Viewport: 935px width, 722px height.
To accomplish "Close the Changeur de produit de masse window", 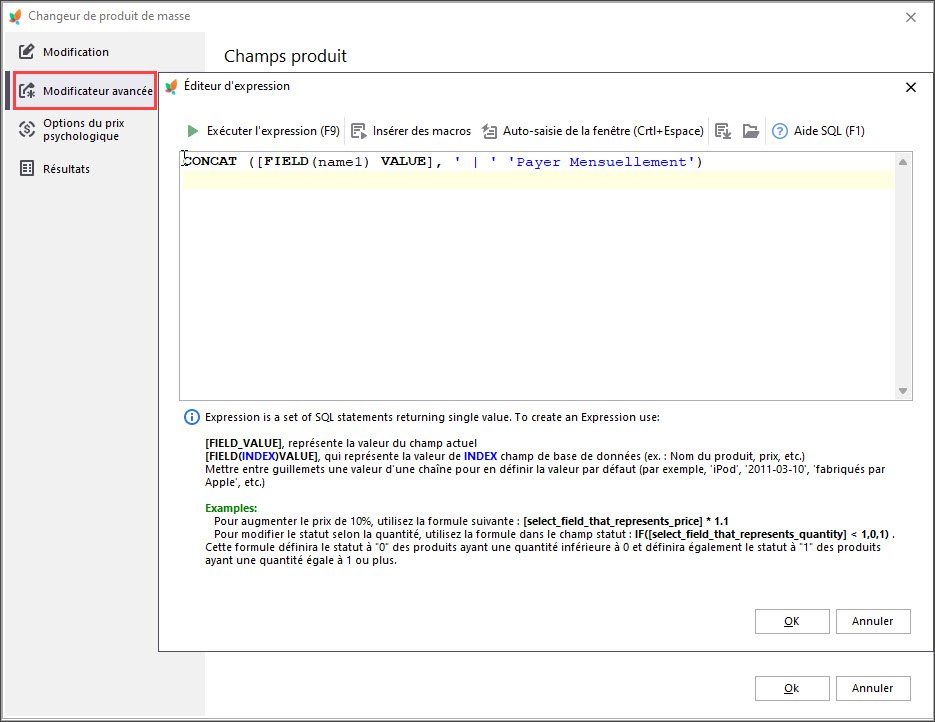I will 911,17.
